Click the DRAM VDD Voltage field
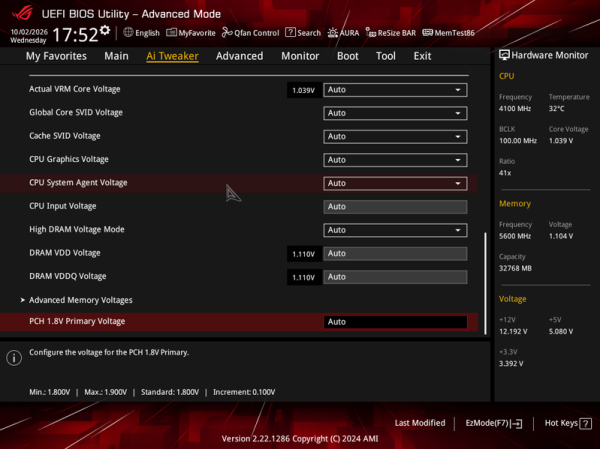This screenshot has width=600, height=449. pyautogui.click(x=395, y=253)
